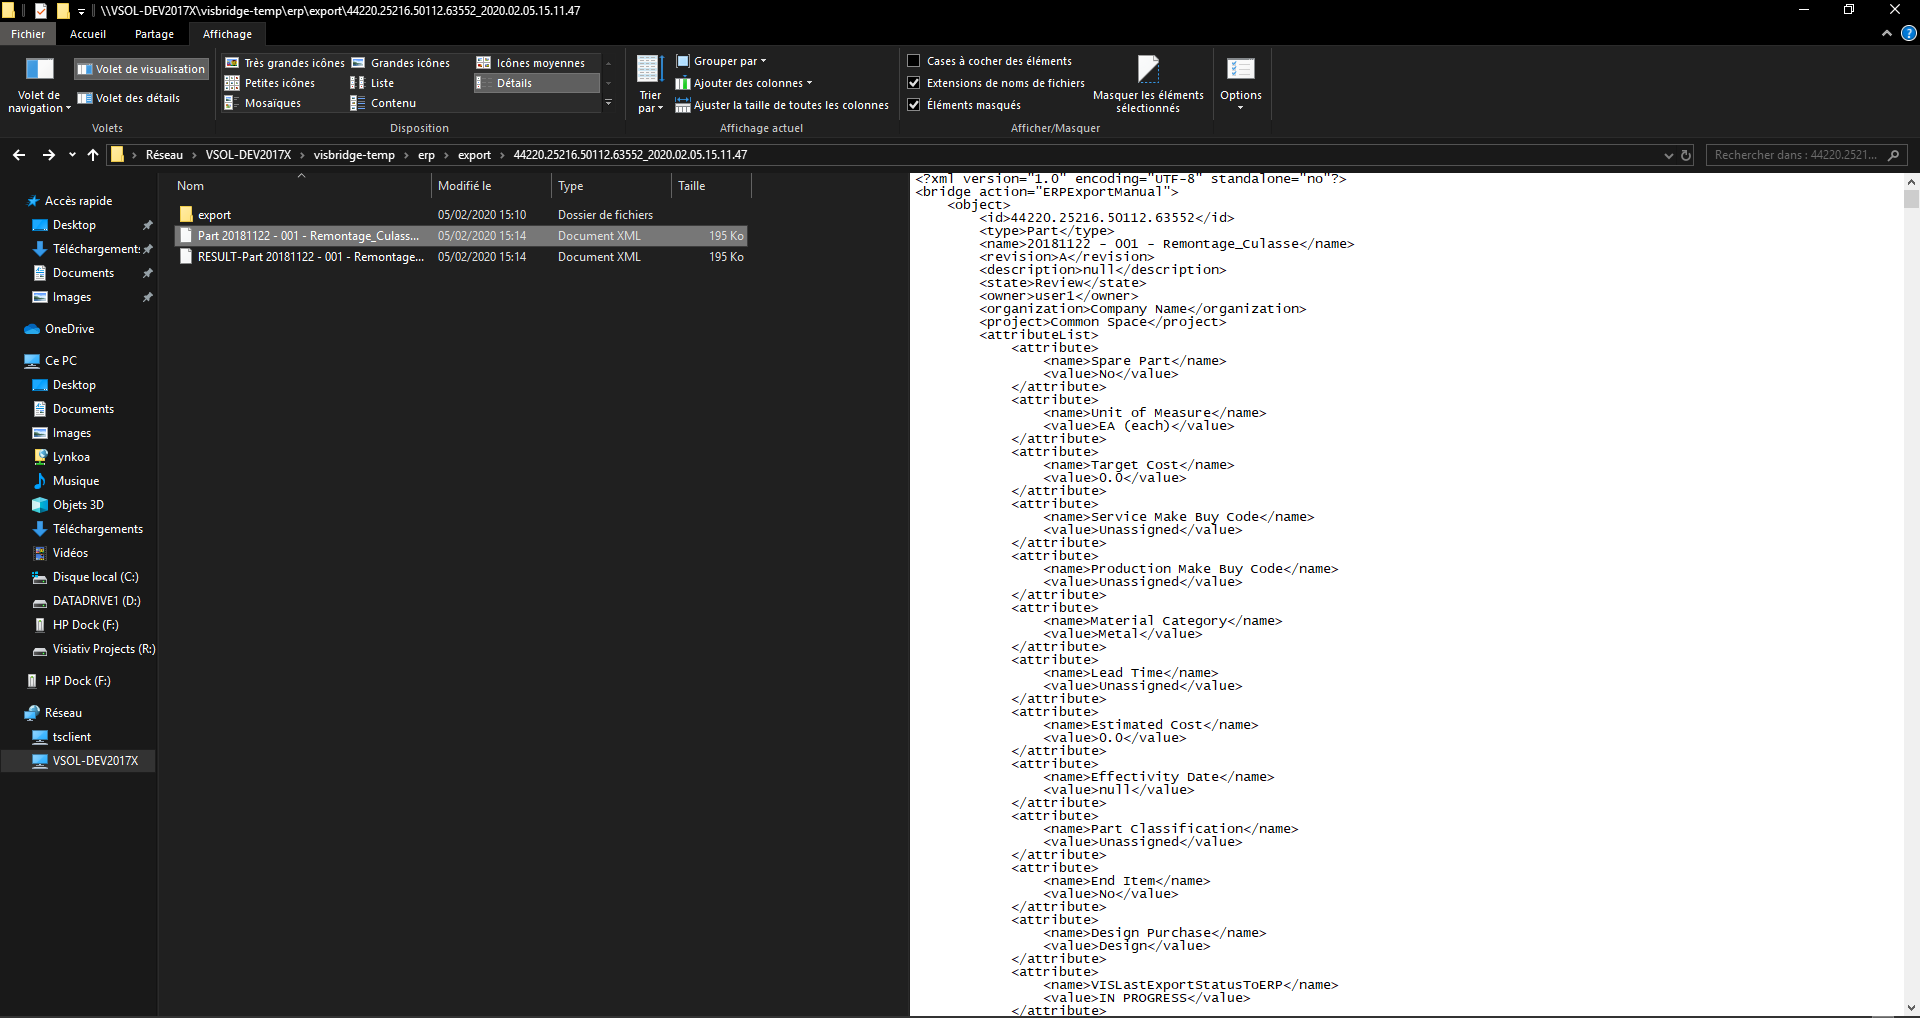Click Masquer les éléments sélectionnés icon

[1148, 69]
